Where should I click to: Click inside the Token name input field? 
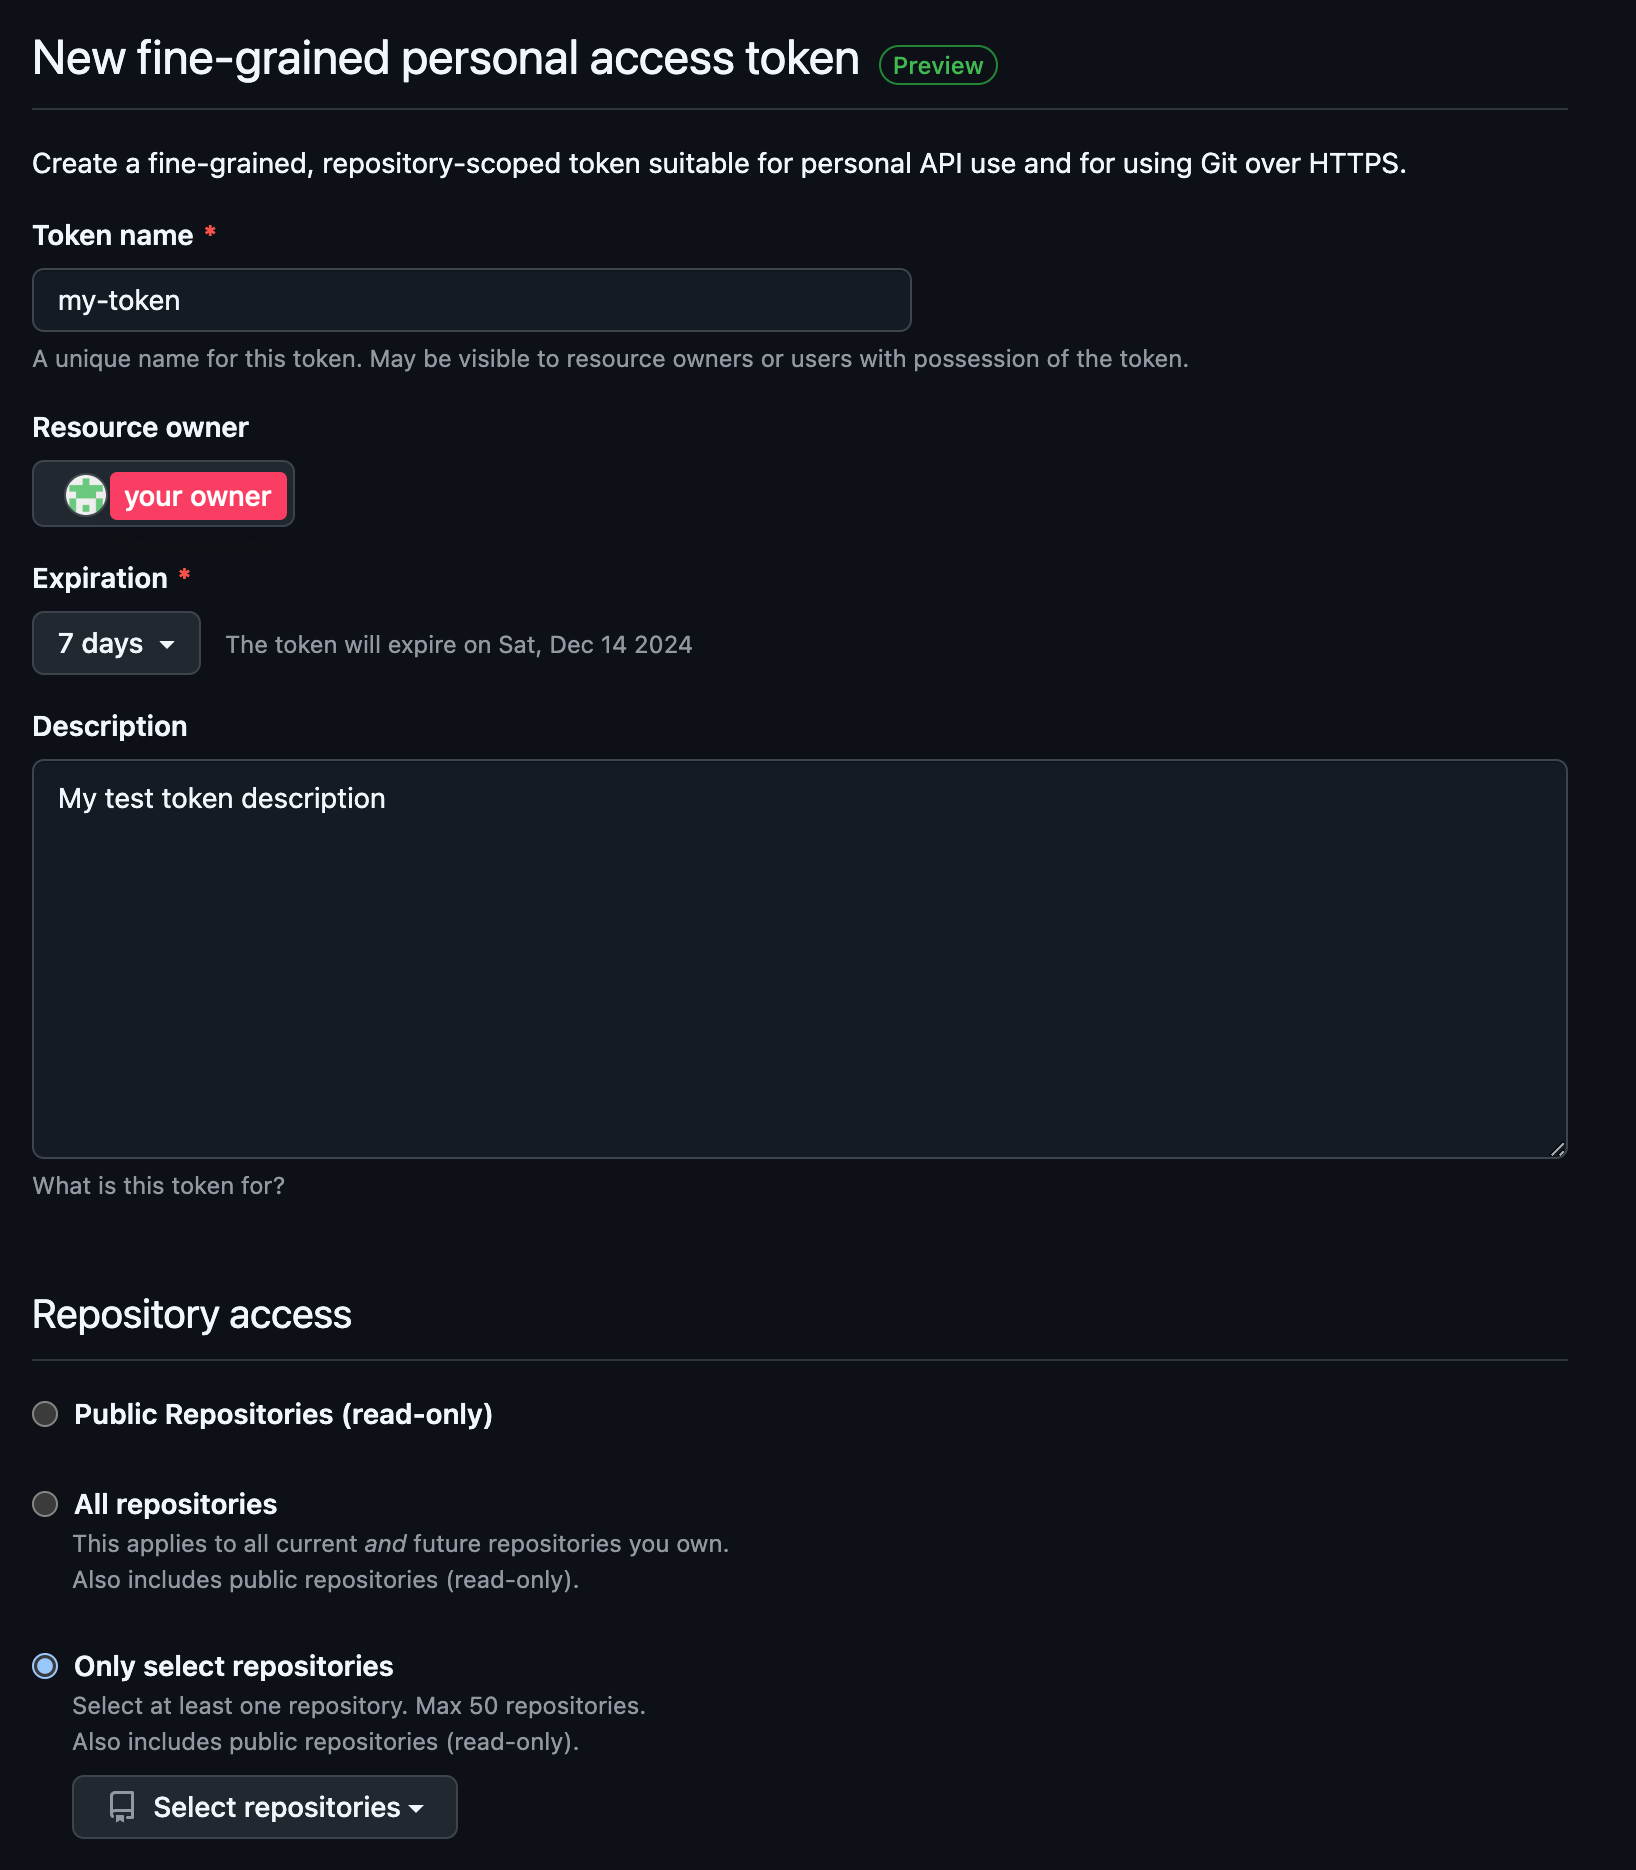pyautogui.click(x=470, y=300)
